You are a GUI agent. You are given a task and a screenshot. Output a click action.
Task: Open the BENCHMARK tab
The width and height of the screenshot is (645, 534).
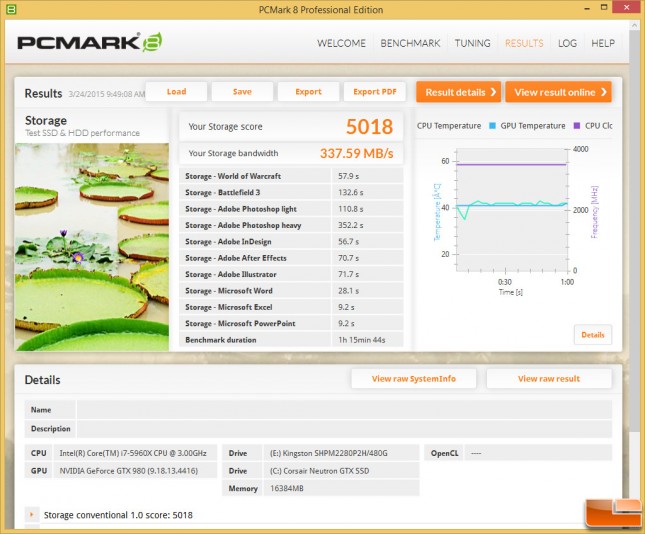pos(410,43)
